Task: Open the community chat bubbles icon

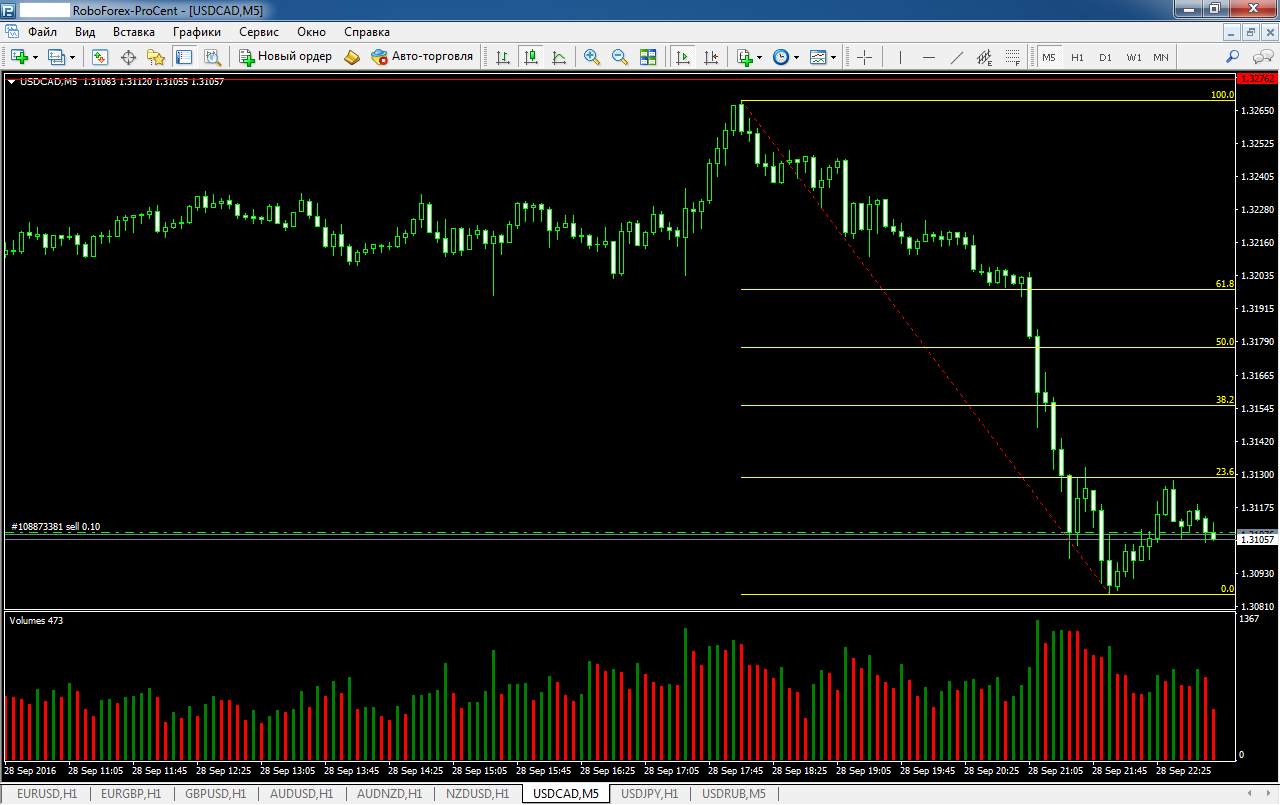Action: [x=1263, y=57]
